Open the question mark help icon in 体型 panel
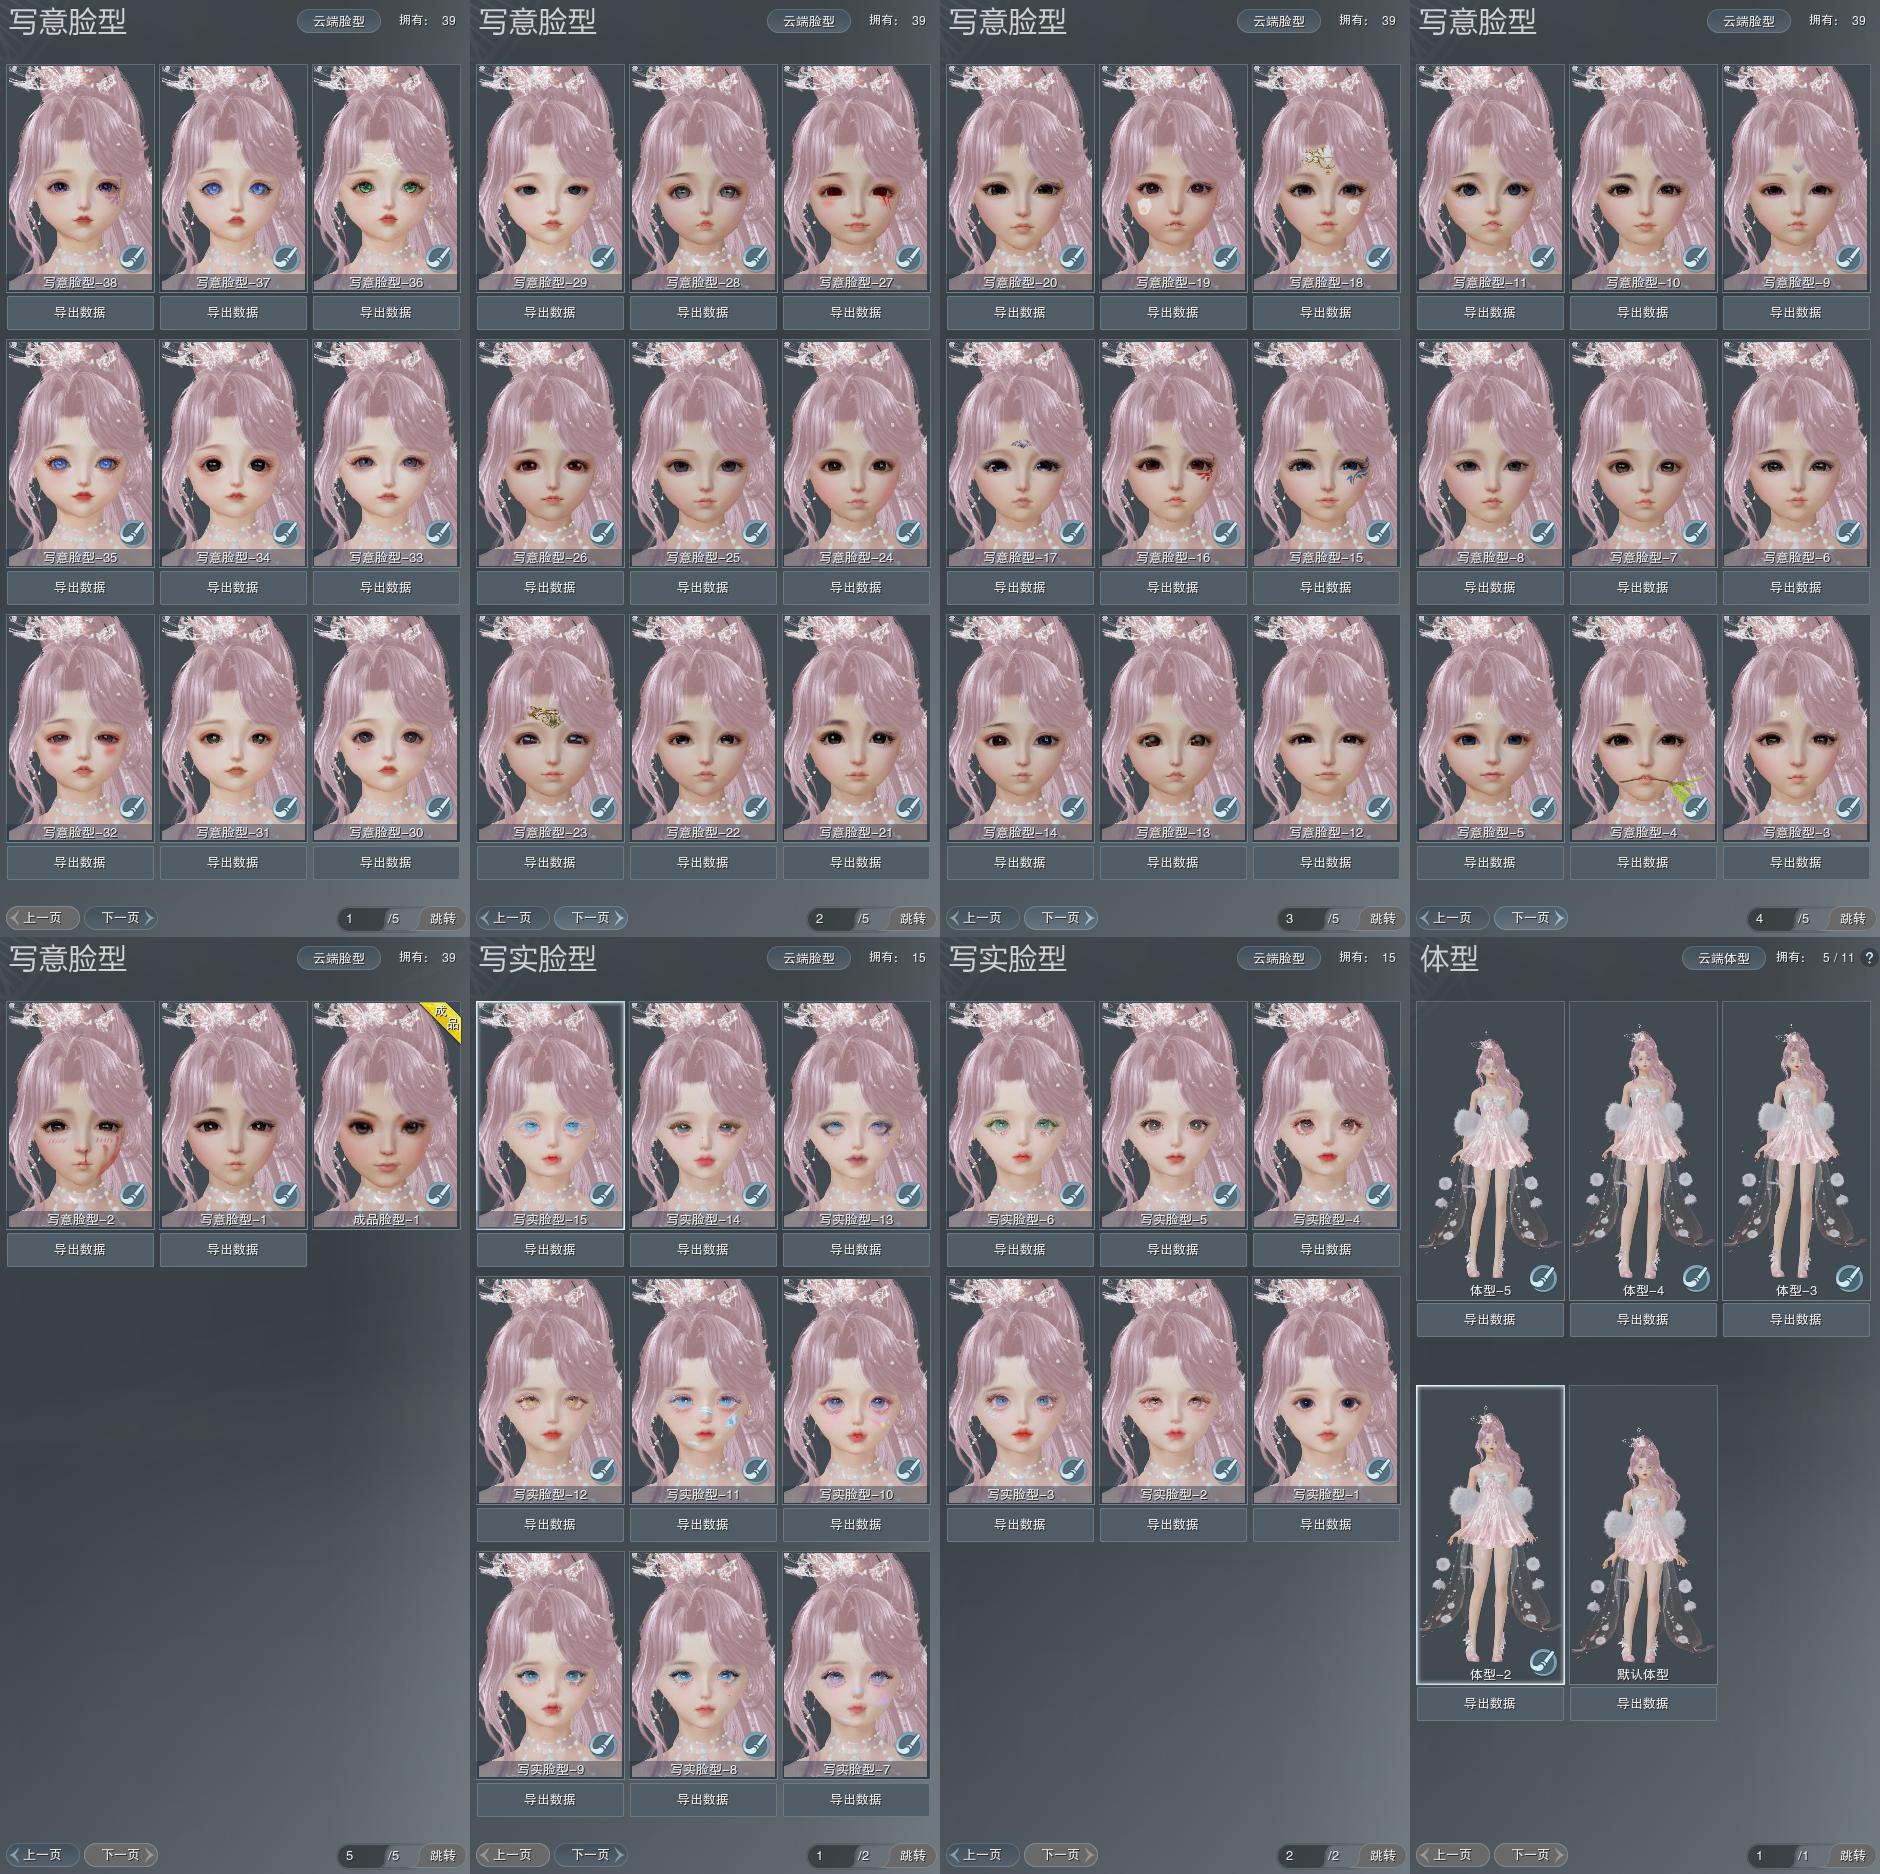 tap(1869, 958)
